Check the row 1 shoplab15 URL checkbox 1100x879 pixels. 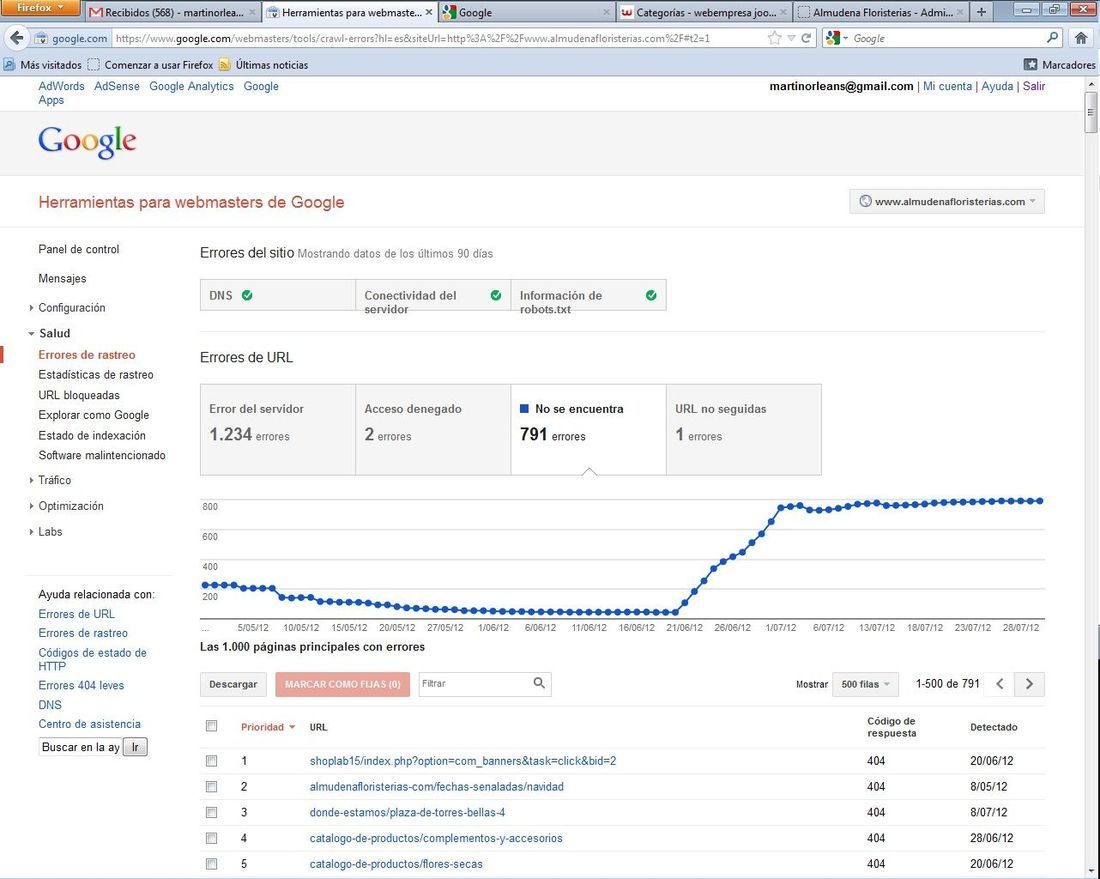point(211,760)
